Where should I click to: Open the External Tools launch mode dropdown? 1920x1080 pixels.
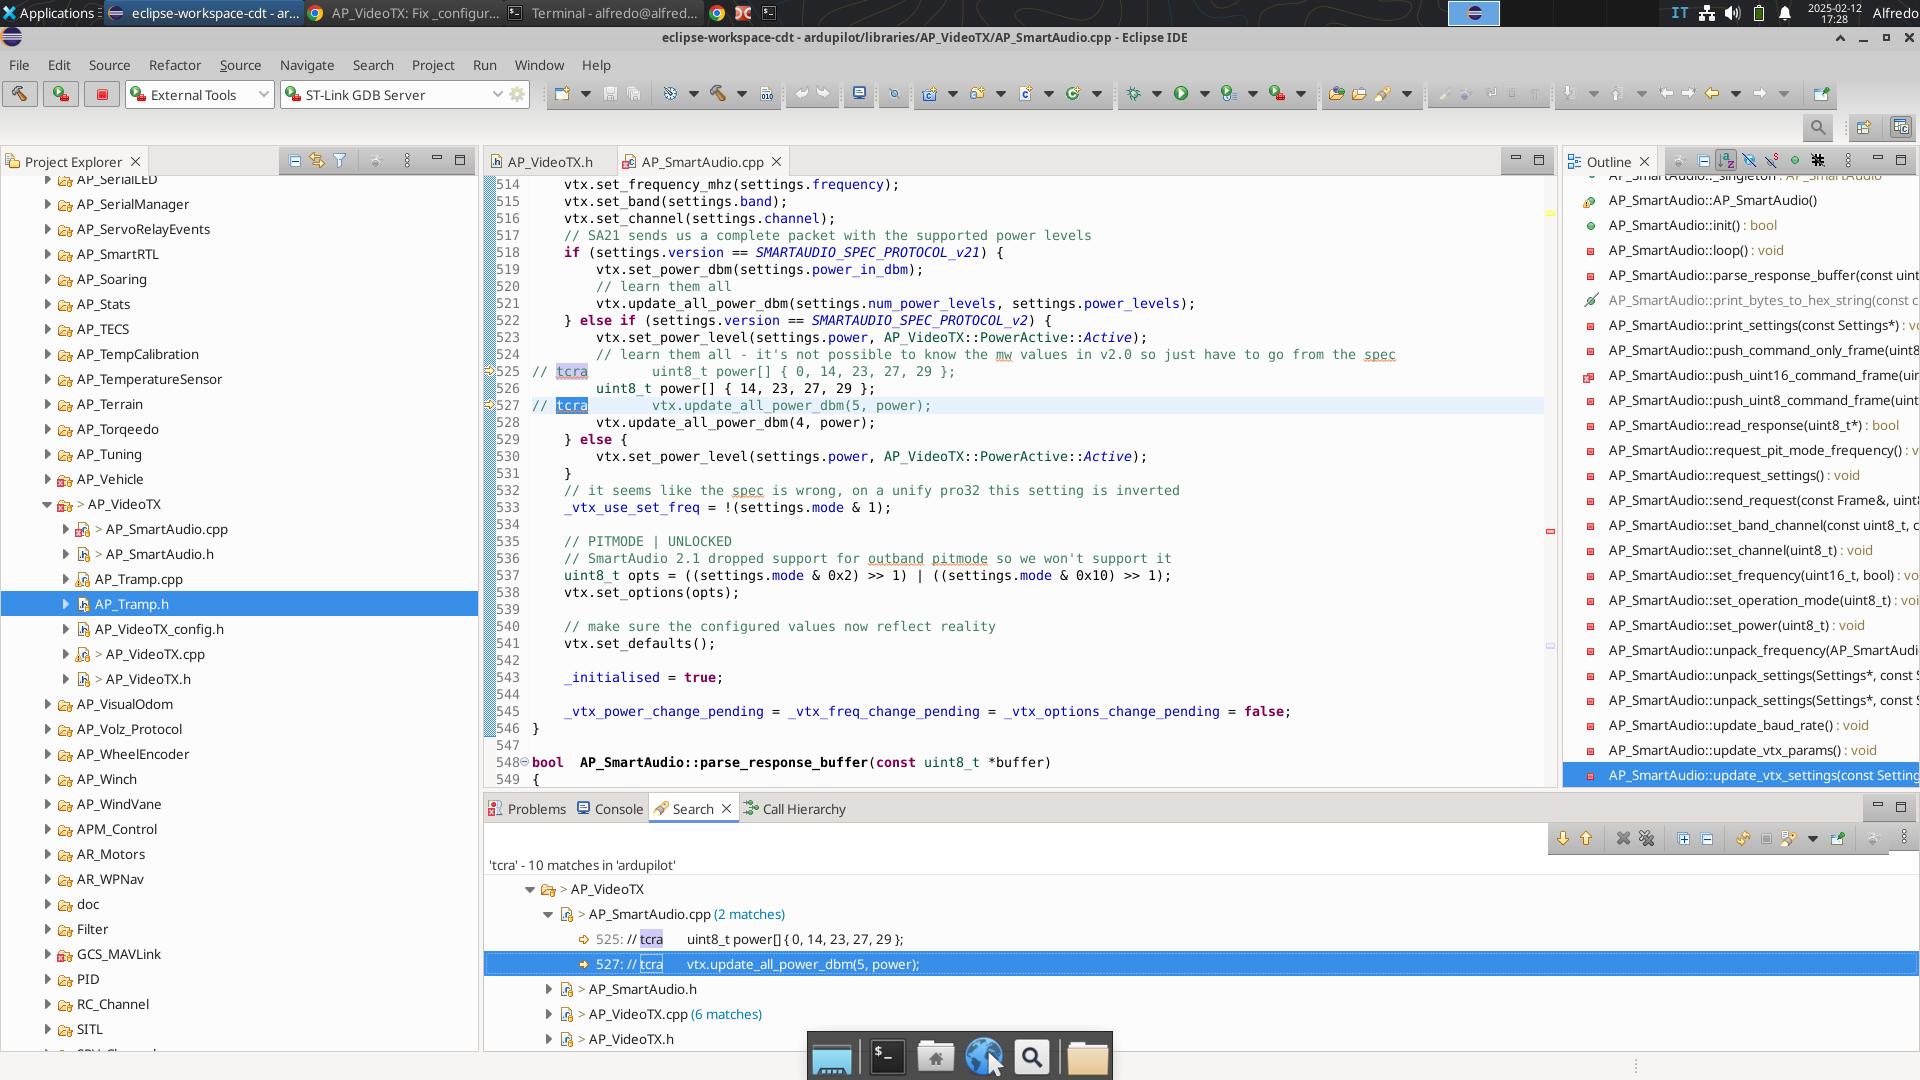[x=263, y=95]
